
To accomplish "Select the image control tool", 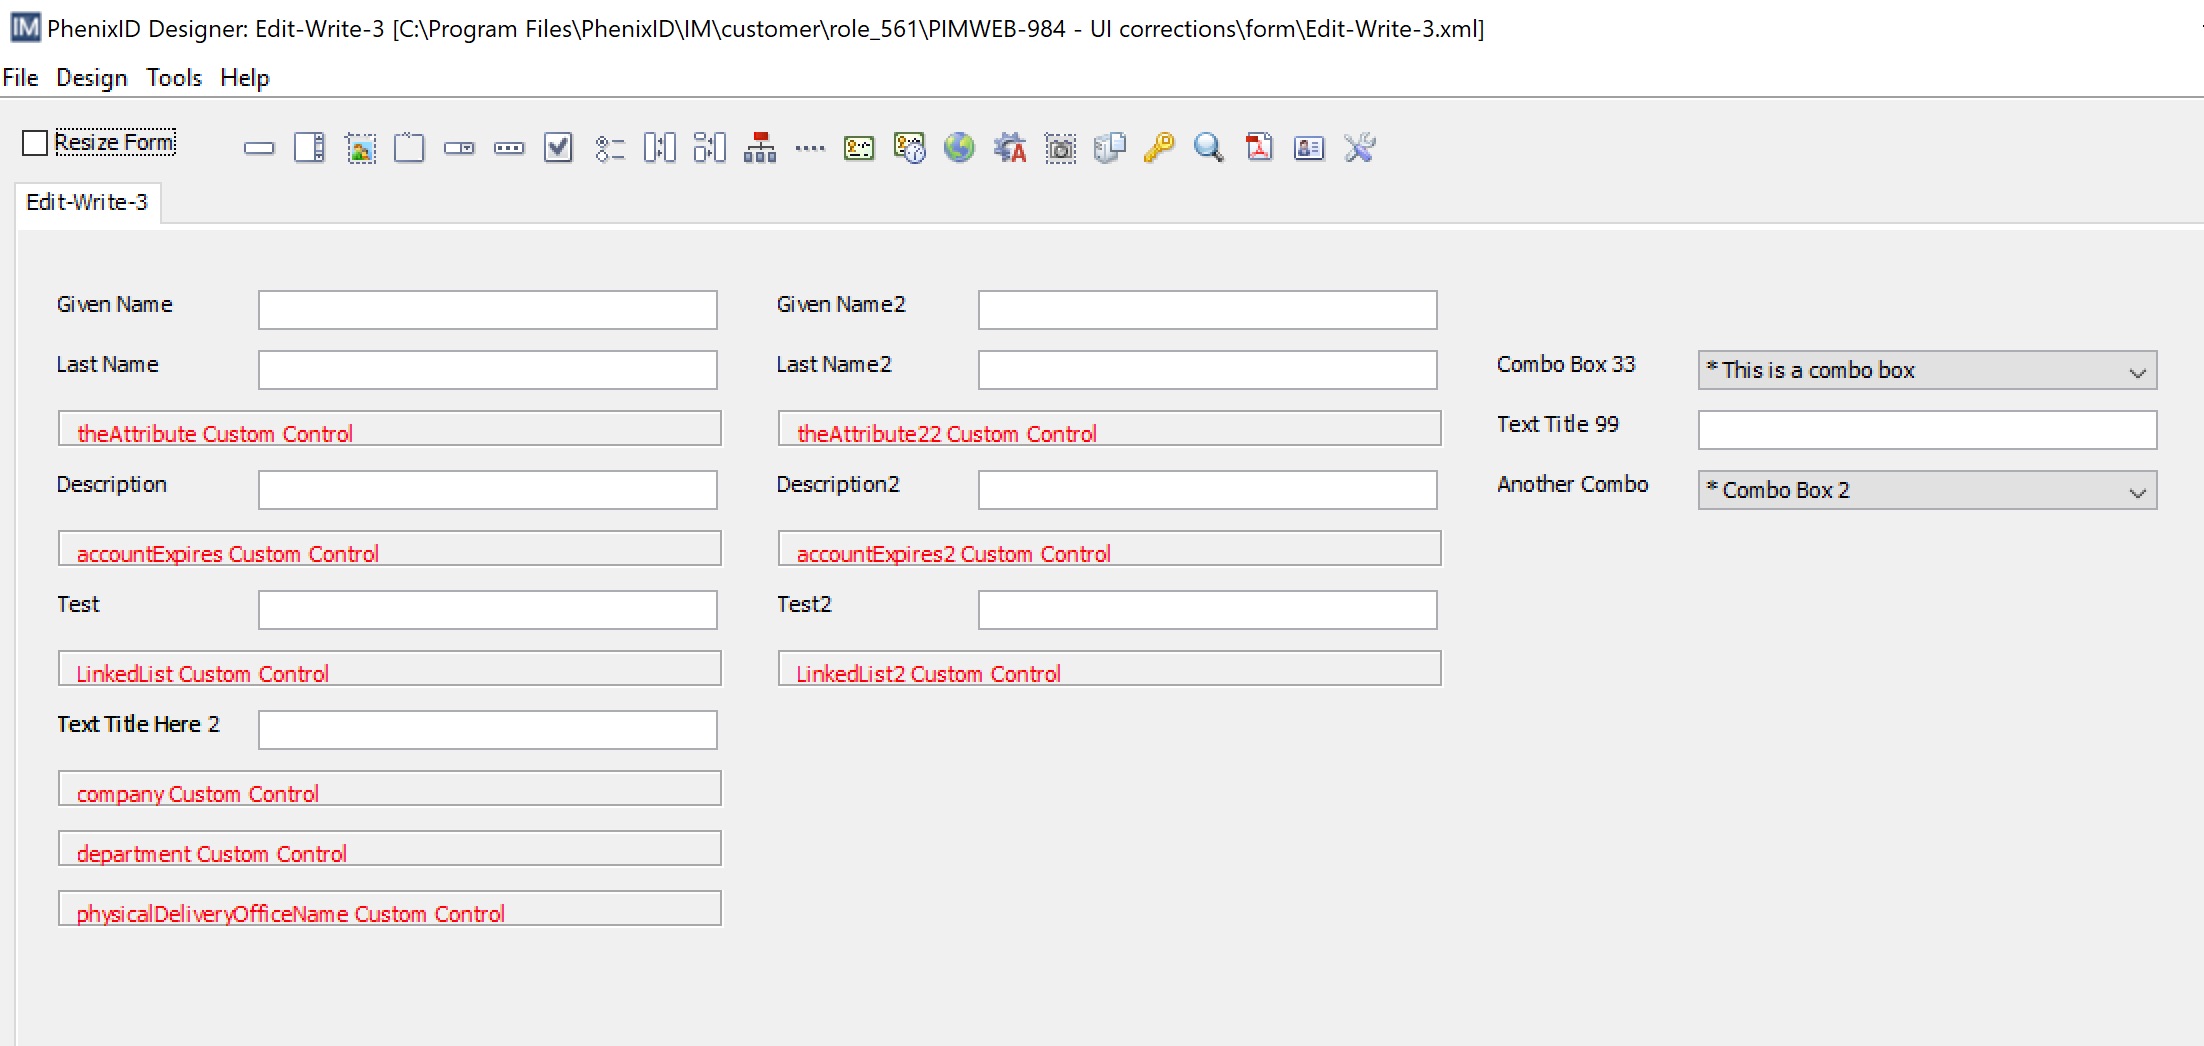I will [x=360, y=148].
